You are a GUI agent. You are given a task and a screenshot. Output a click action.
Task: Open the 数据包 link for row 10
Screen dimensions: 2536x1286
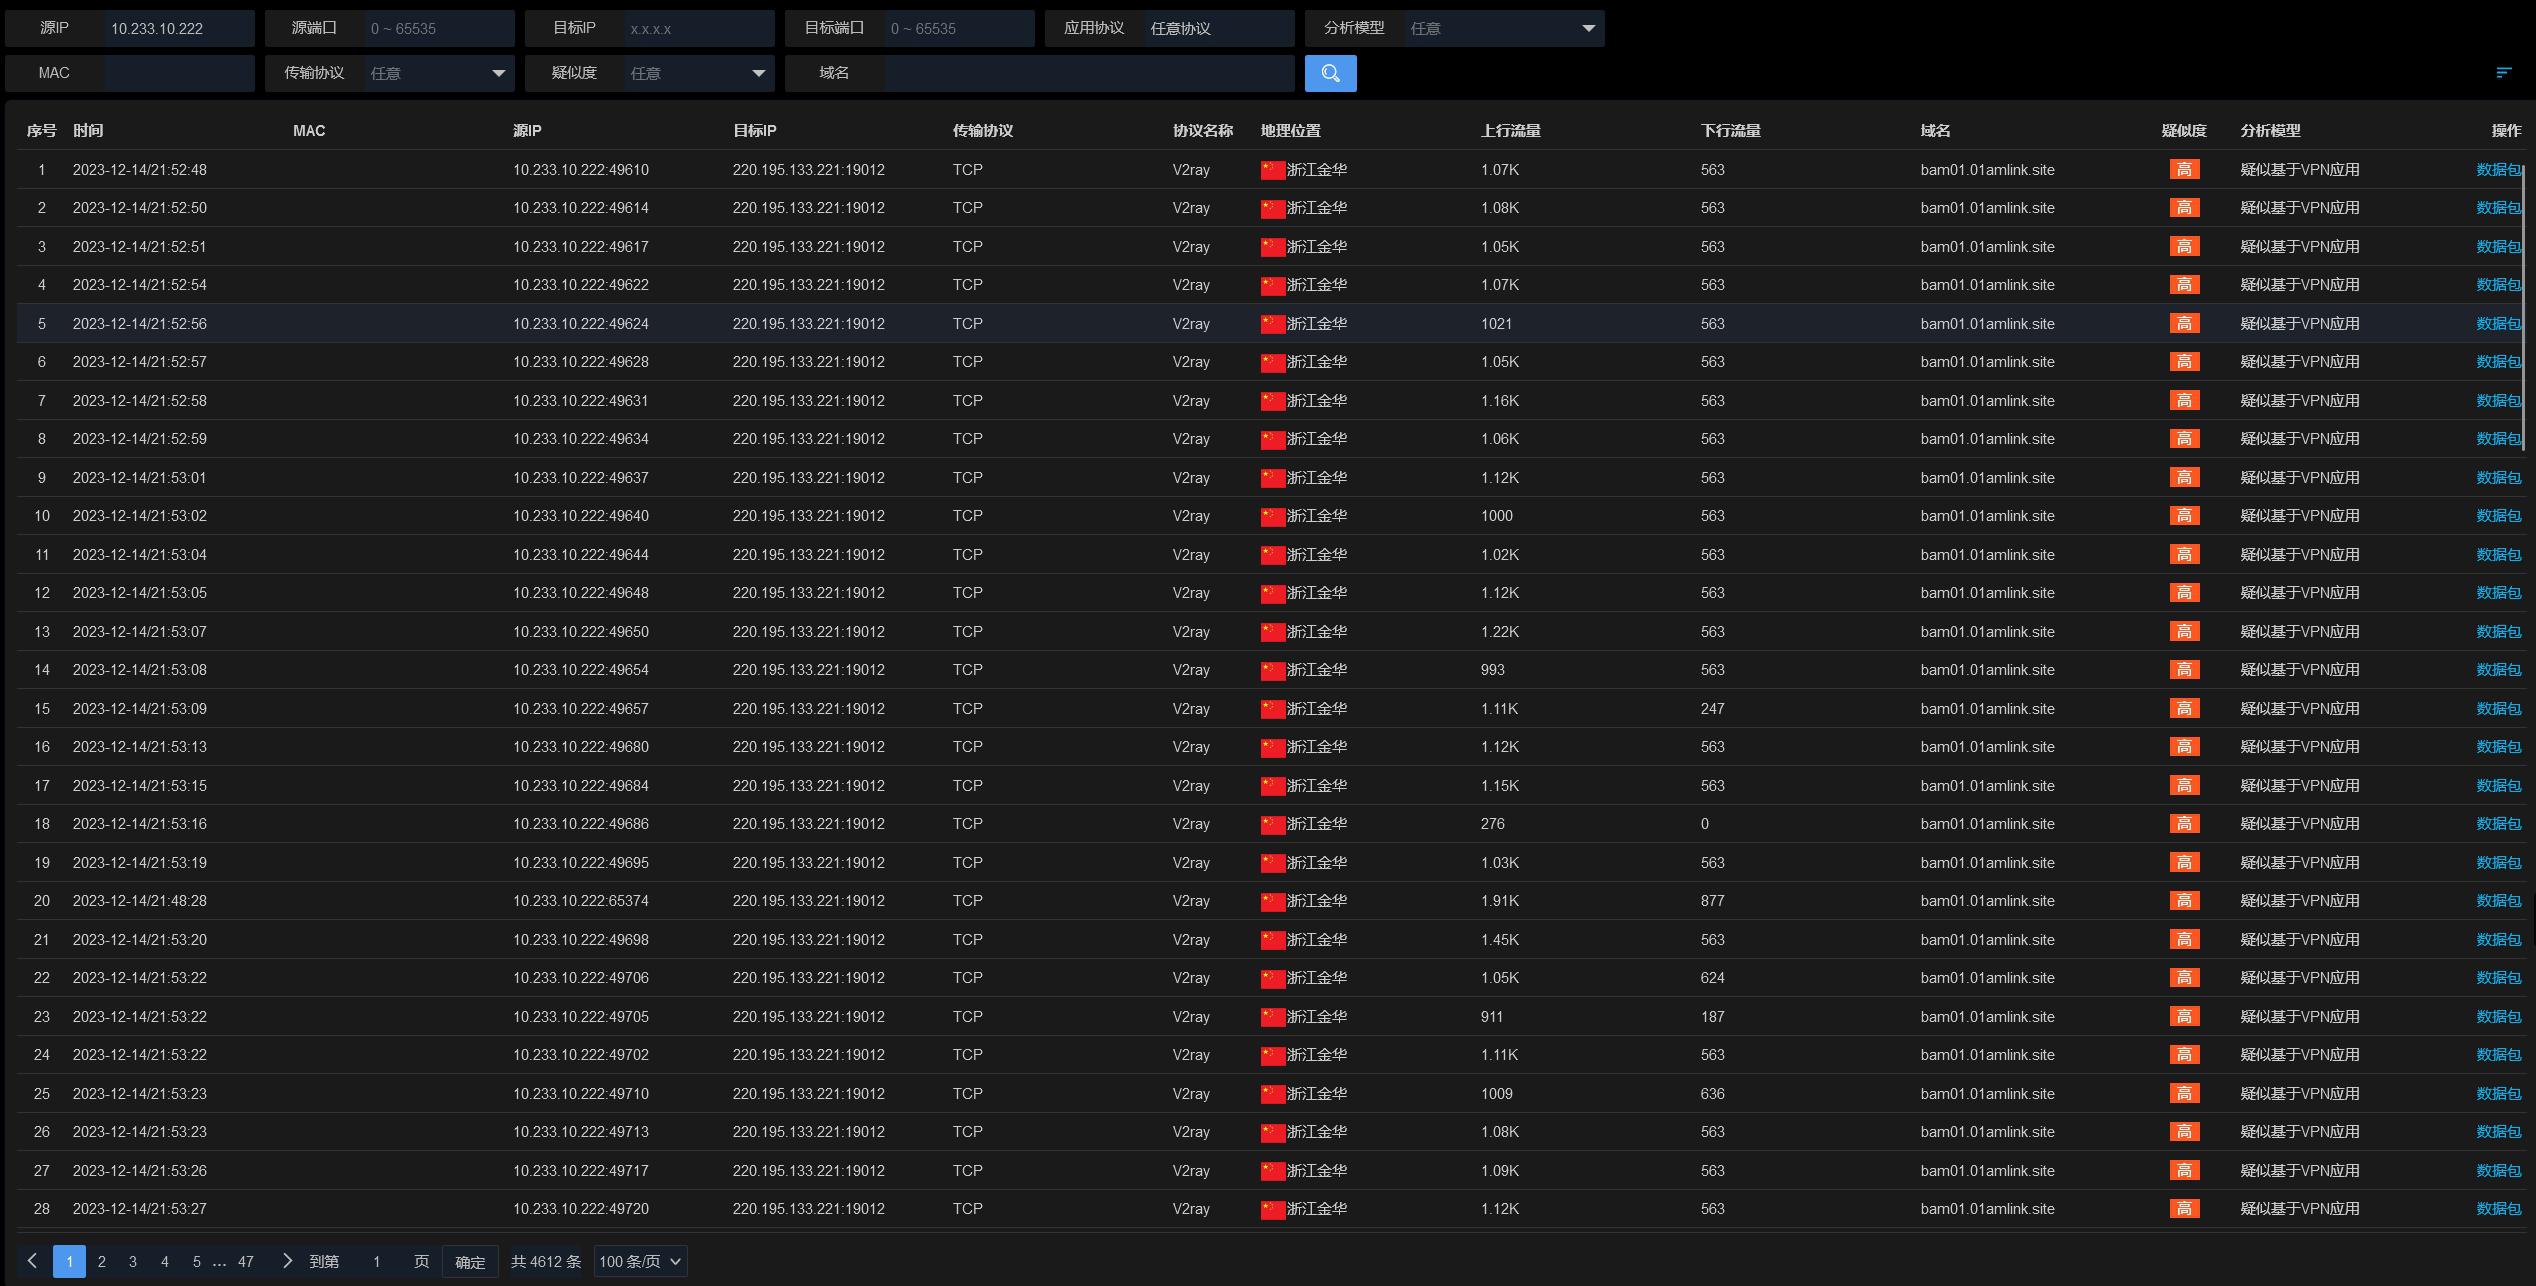2497,516
